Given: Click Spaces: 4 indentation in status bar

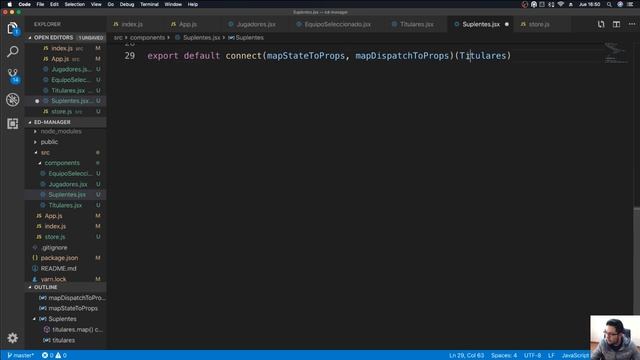Looking at the screenshot, I should tap(504, 356).
